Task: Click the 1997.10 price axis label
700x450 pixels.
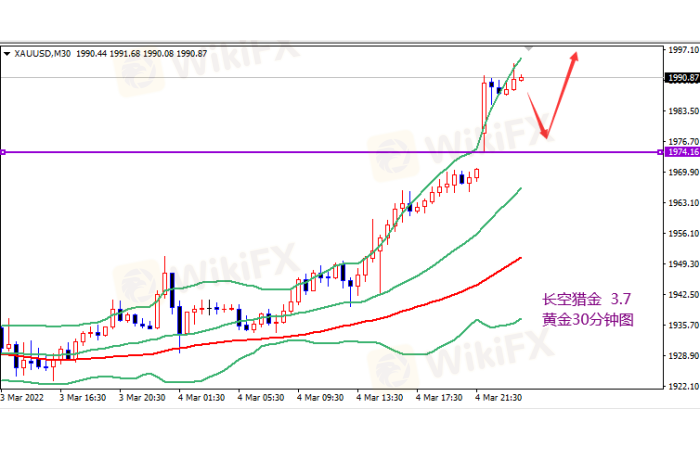Action: click(x=681, y=49)
